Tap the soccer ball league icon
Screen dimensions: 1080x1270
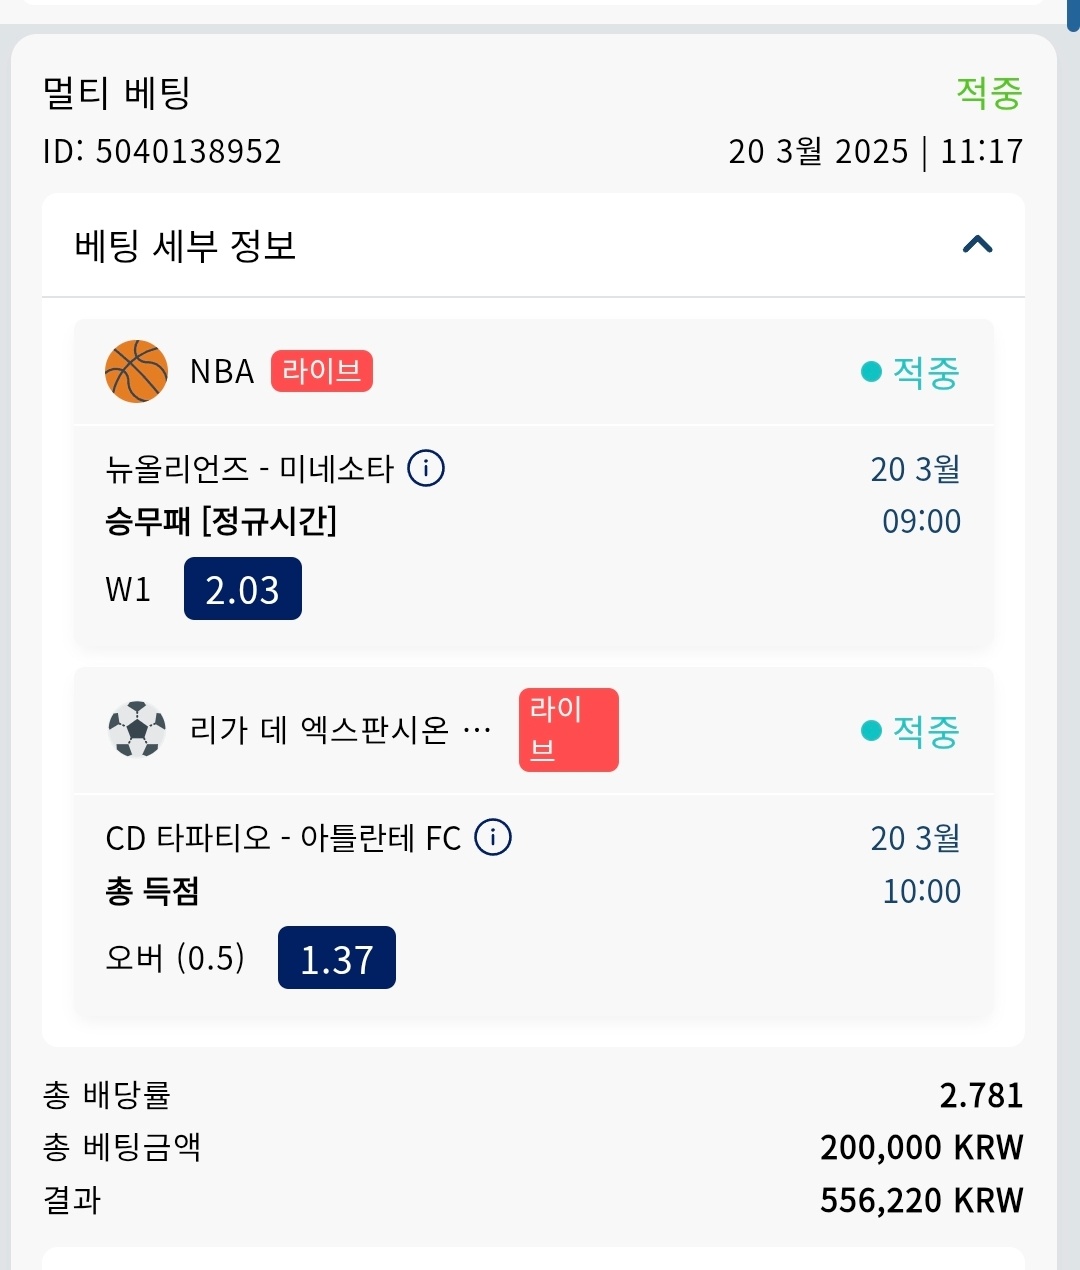pos(136,729)
